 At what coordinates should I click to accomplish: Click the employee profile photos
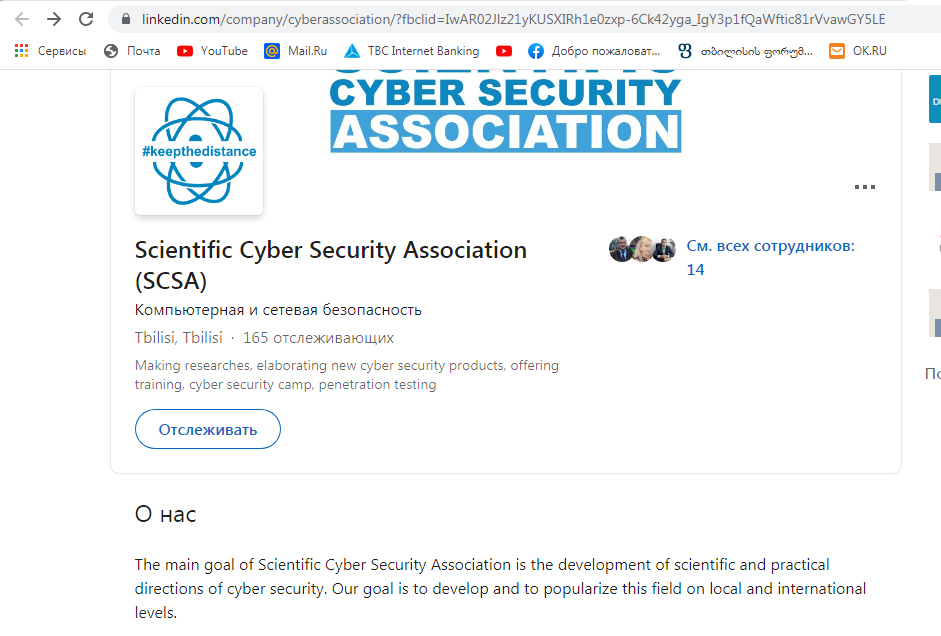point(642,249)
